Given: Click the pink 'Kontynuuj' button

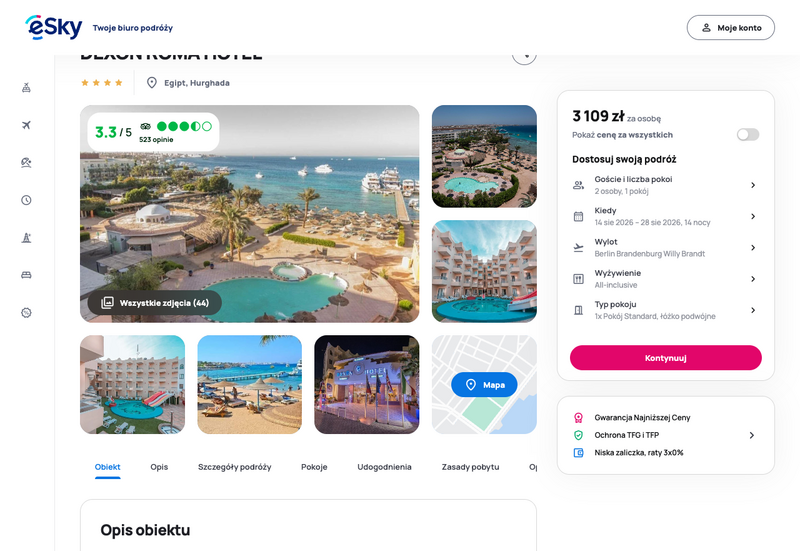Looking at the screenshot, I should pyautogui.click(x=666, y=358).
